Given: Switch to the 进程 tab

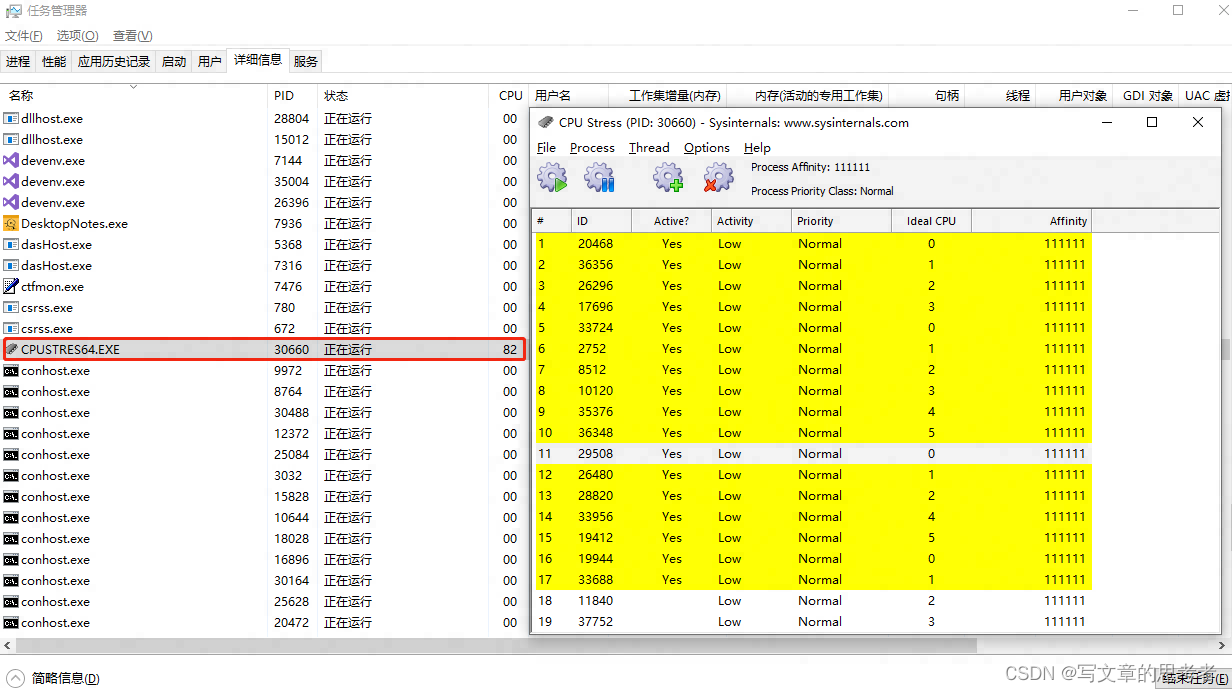Looking at the screenshot, I should tap(18, 61).
